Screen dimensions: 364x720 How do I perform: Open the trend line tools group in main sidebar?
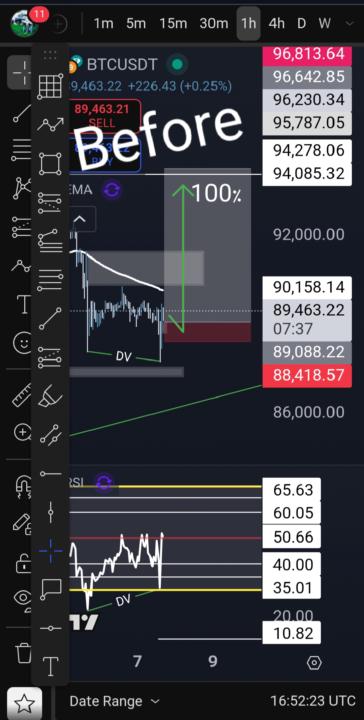[21, 113]
